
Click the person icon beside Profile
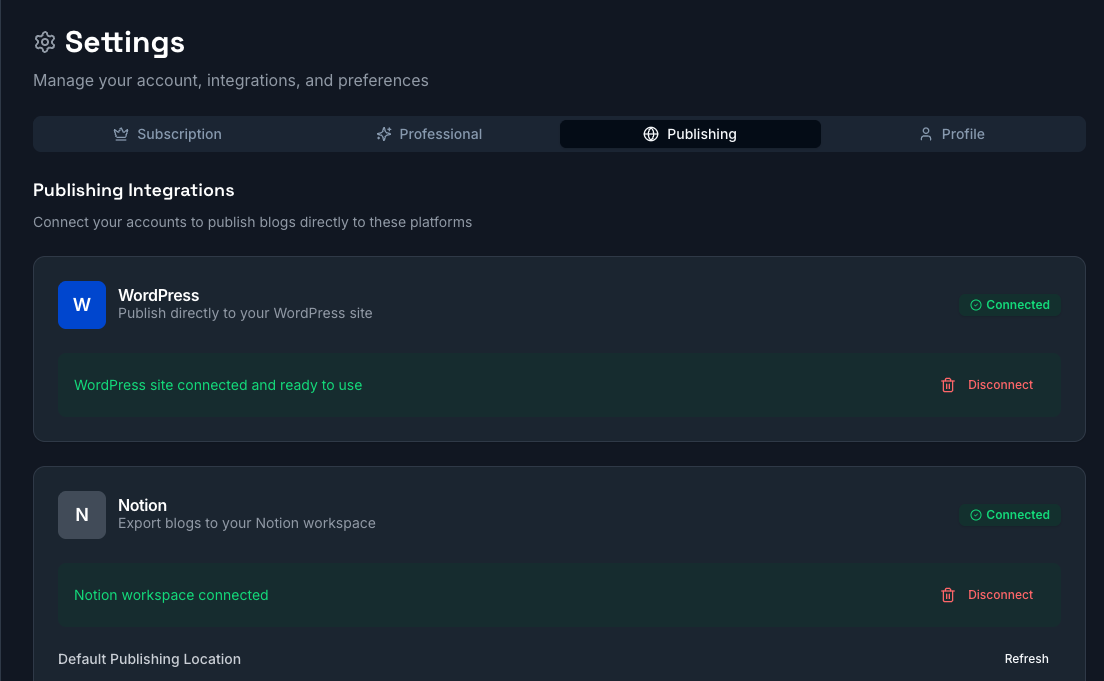[x=926, y=134]
